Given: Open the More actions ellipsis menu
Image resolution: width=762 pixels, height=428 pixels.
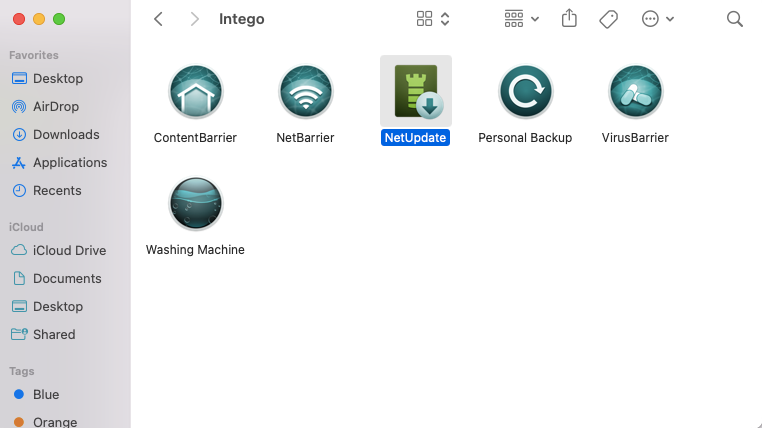Looking at the screenshot, I should point(658,19).
